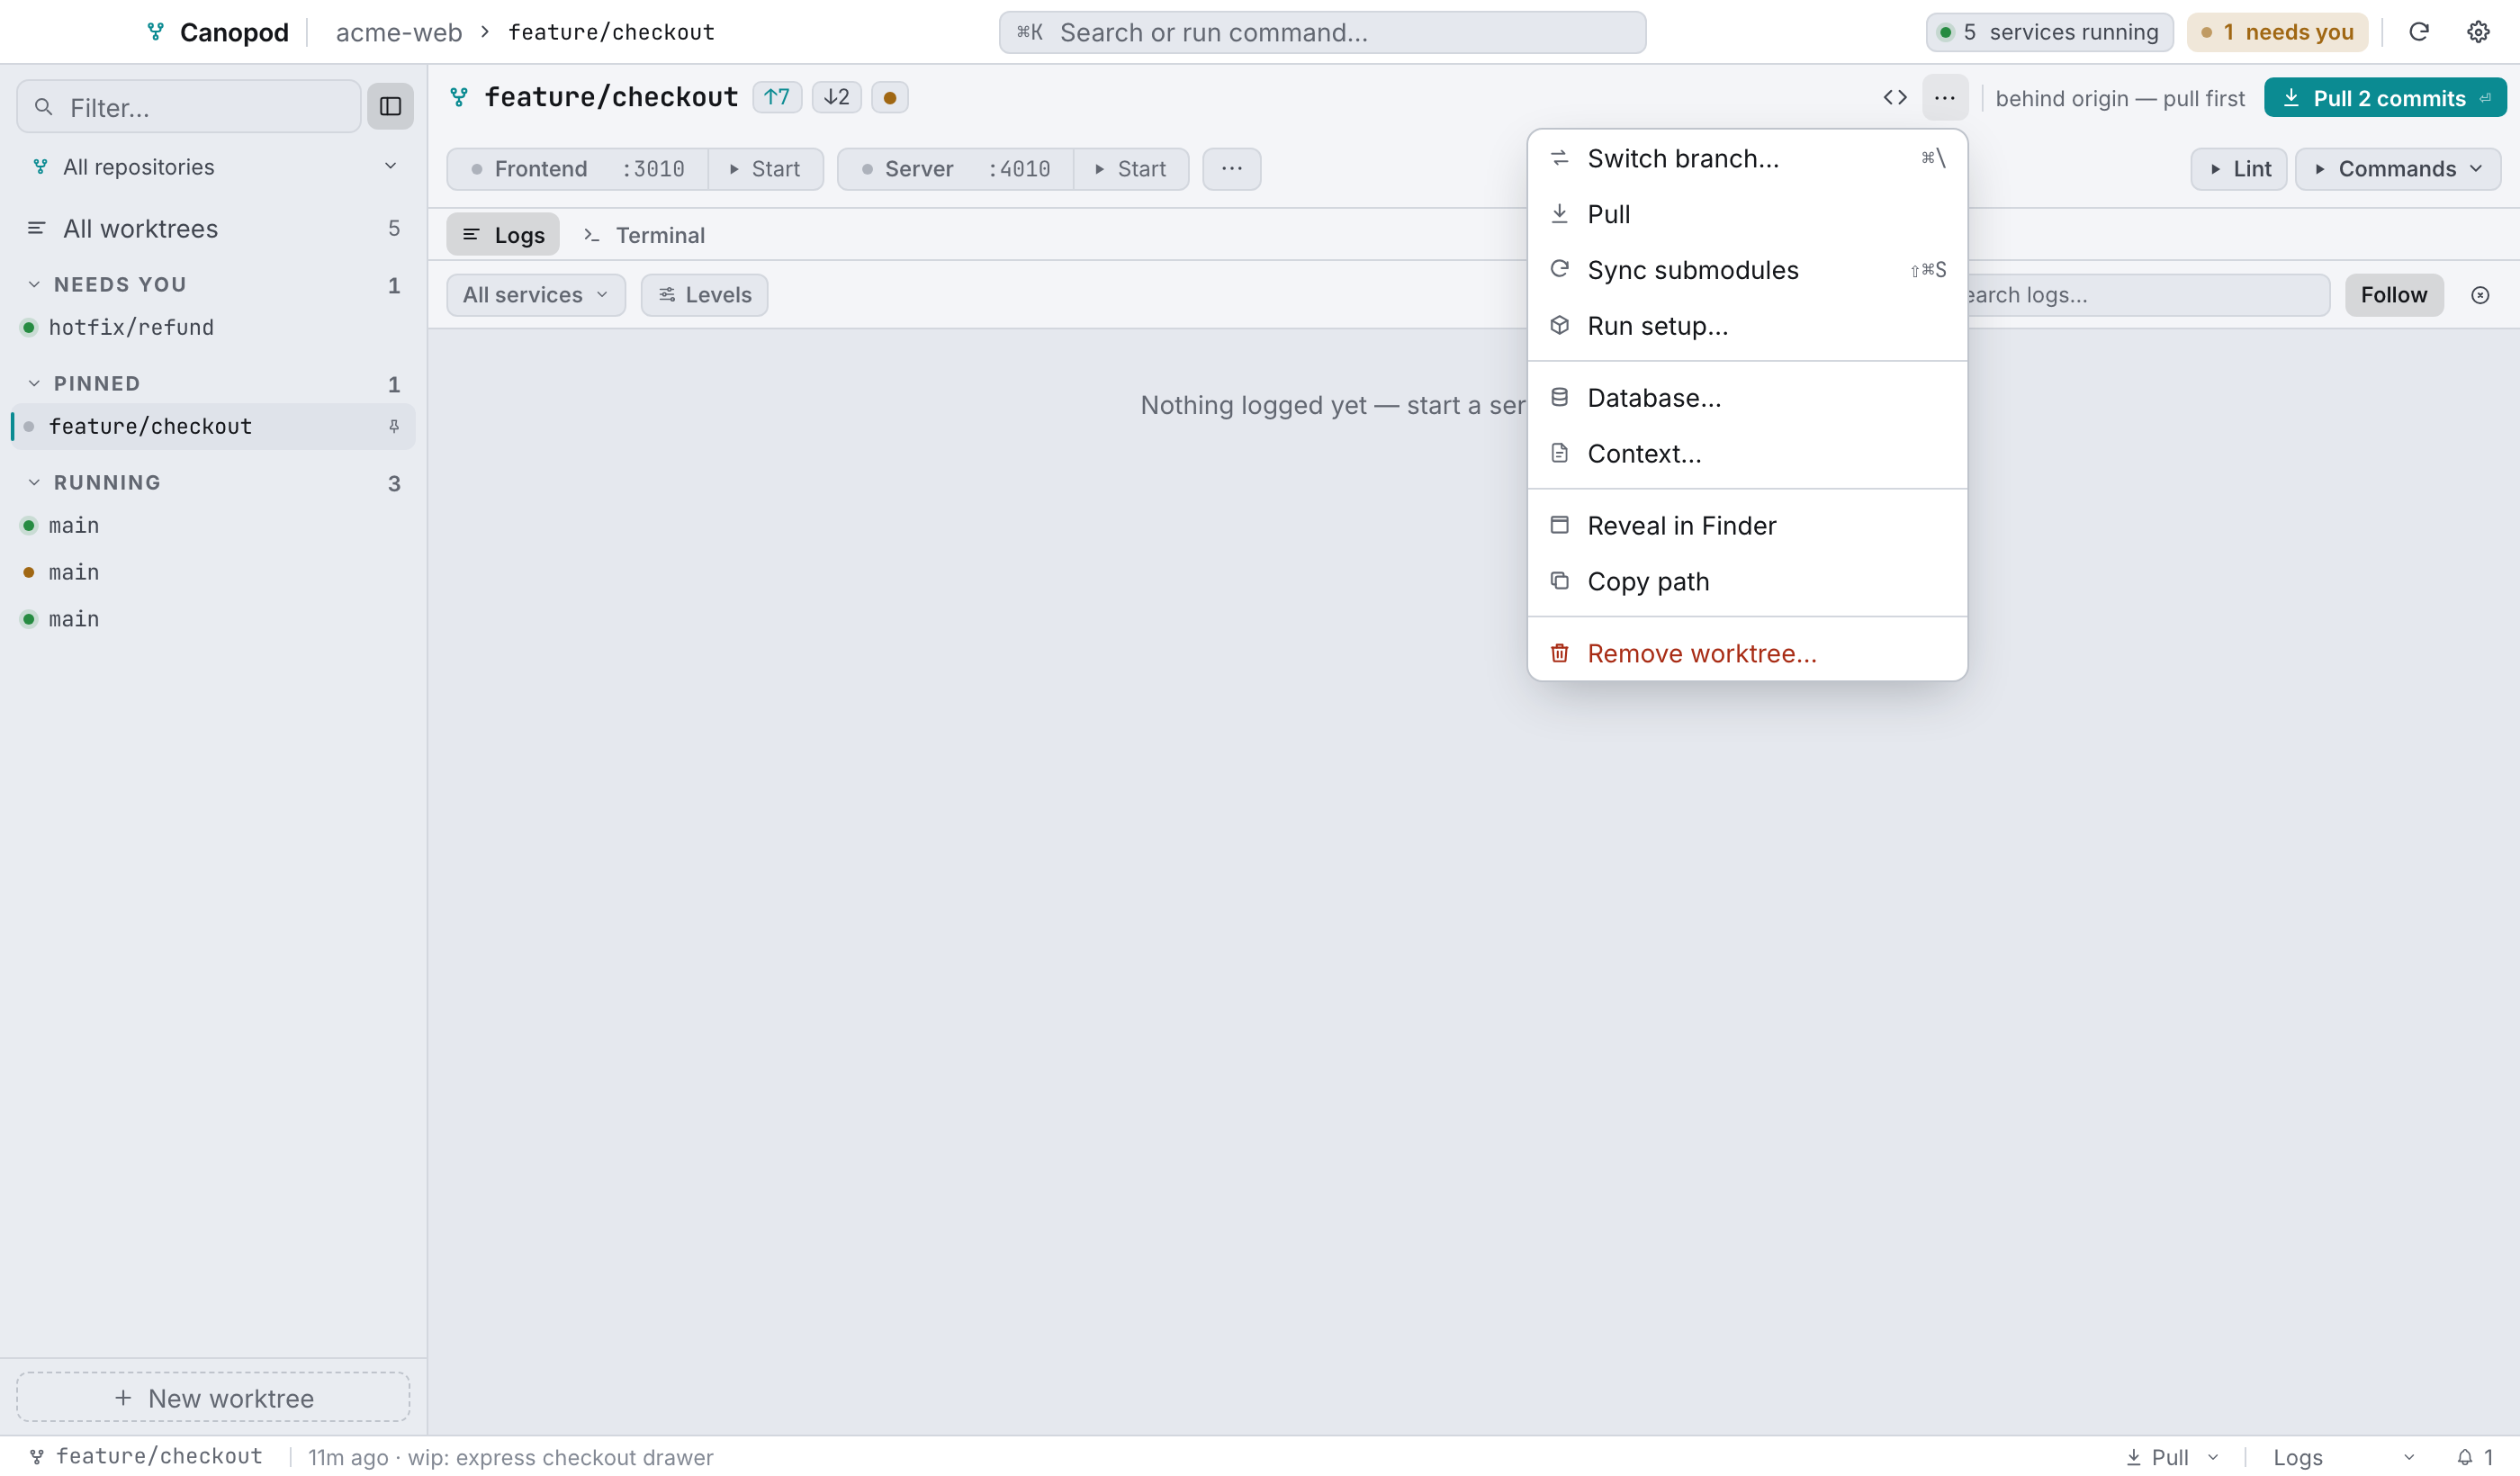The image size is (2520, 1476).
Task: Click the 2 commits behind badge
Action: point(837,97)
